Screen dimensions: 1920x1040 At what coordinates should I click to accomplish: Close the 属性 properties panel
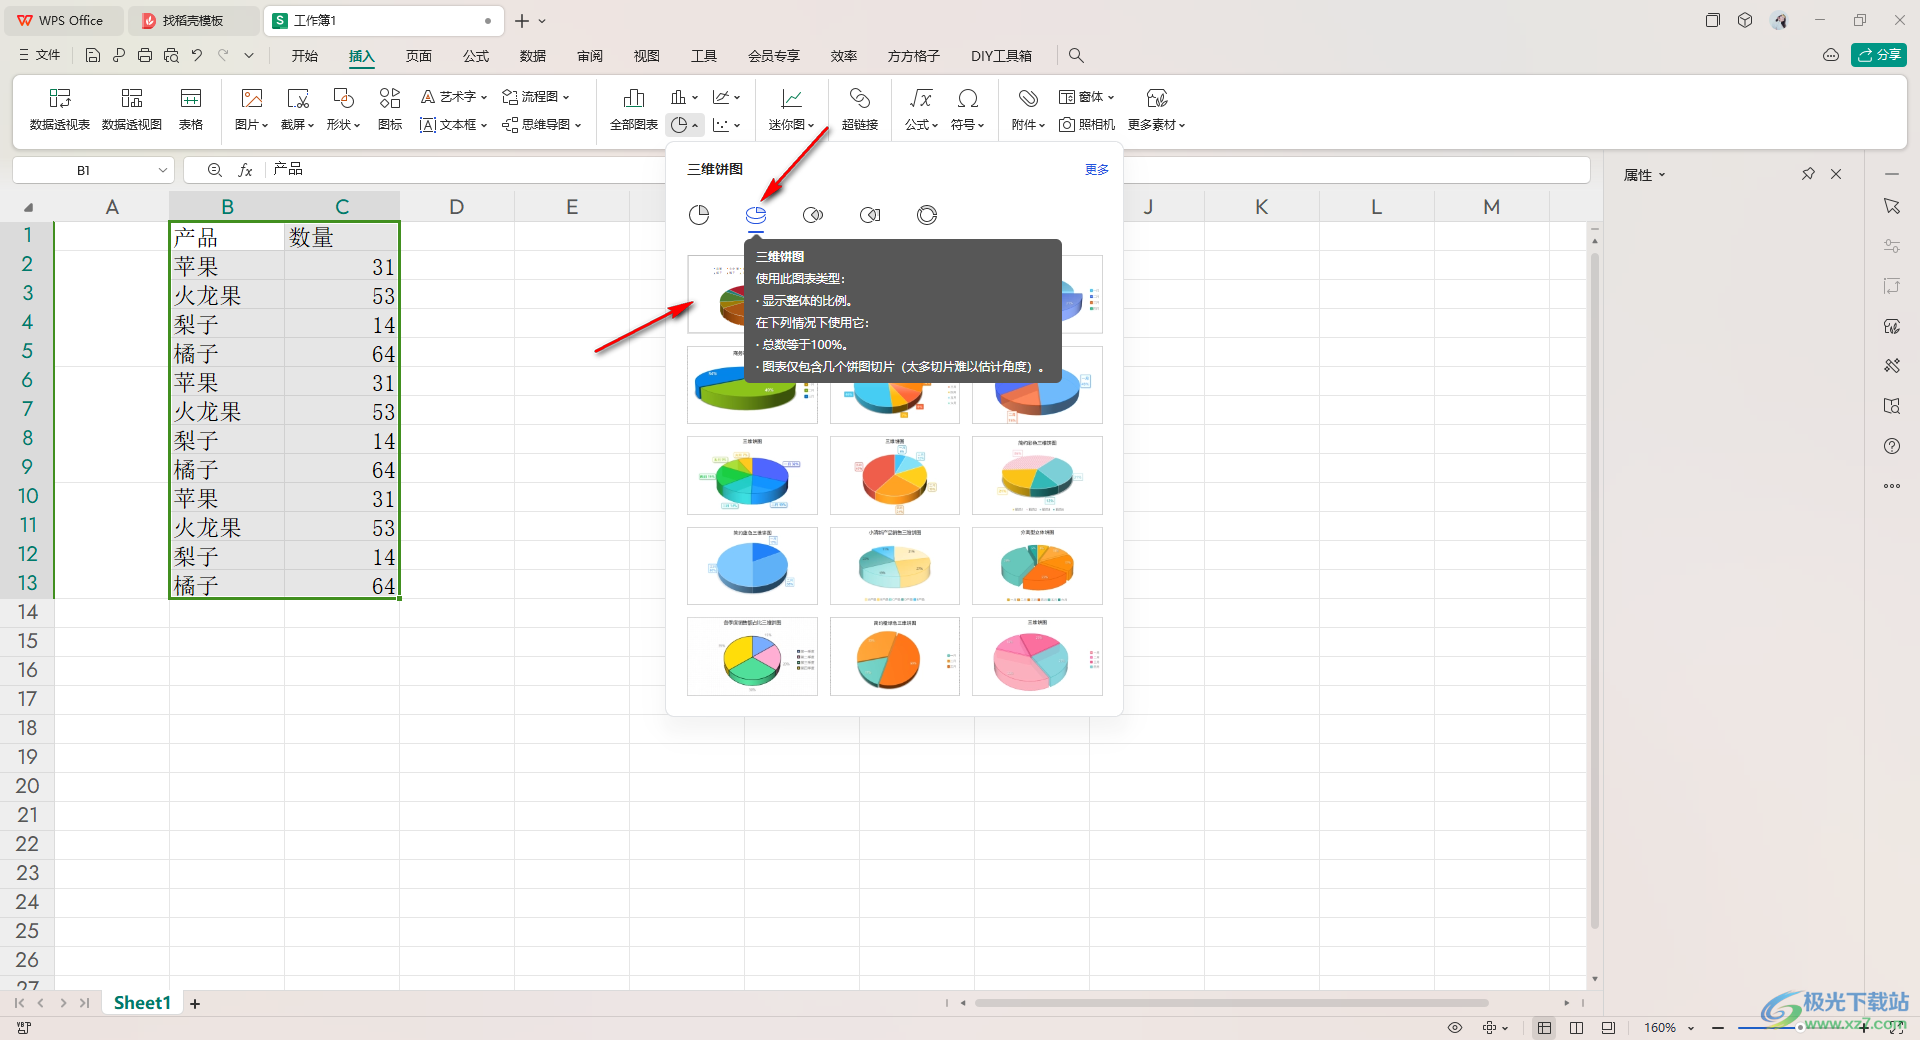pos(1836,174)
